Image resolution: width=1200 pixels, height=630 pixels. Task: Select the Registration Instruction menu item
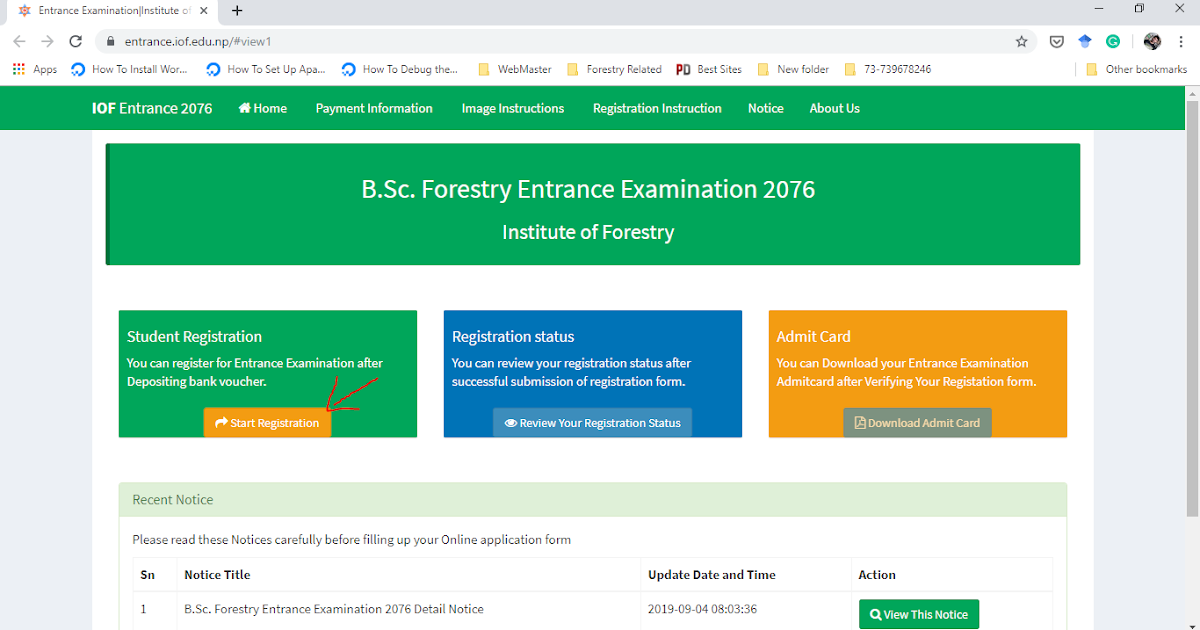[657, 108]
